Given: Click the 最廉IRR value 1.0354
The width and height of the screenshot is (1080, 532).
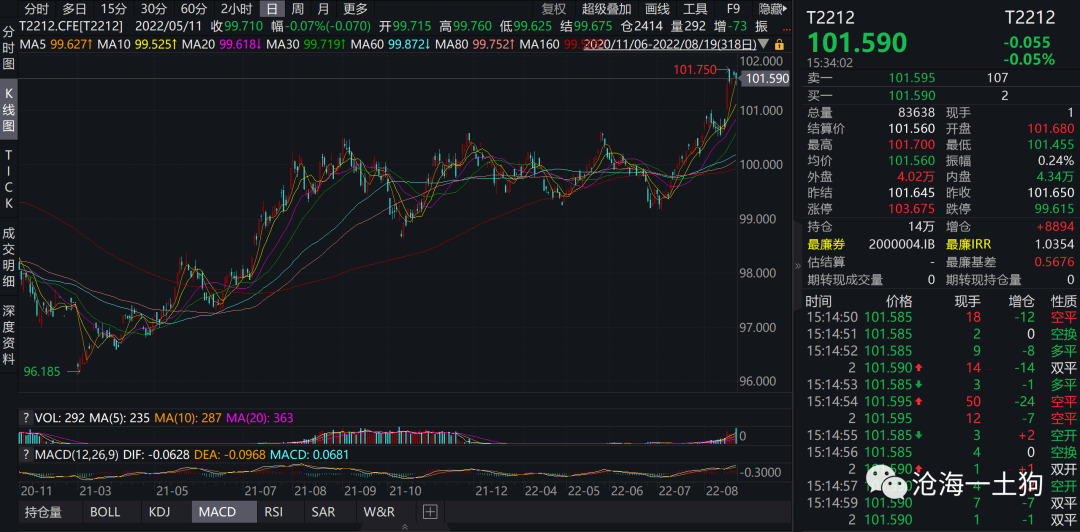Looking at the screenshot, I should click(1055, 245).
